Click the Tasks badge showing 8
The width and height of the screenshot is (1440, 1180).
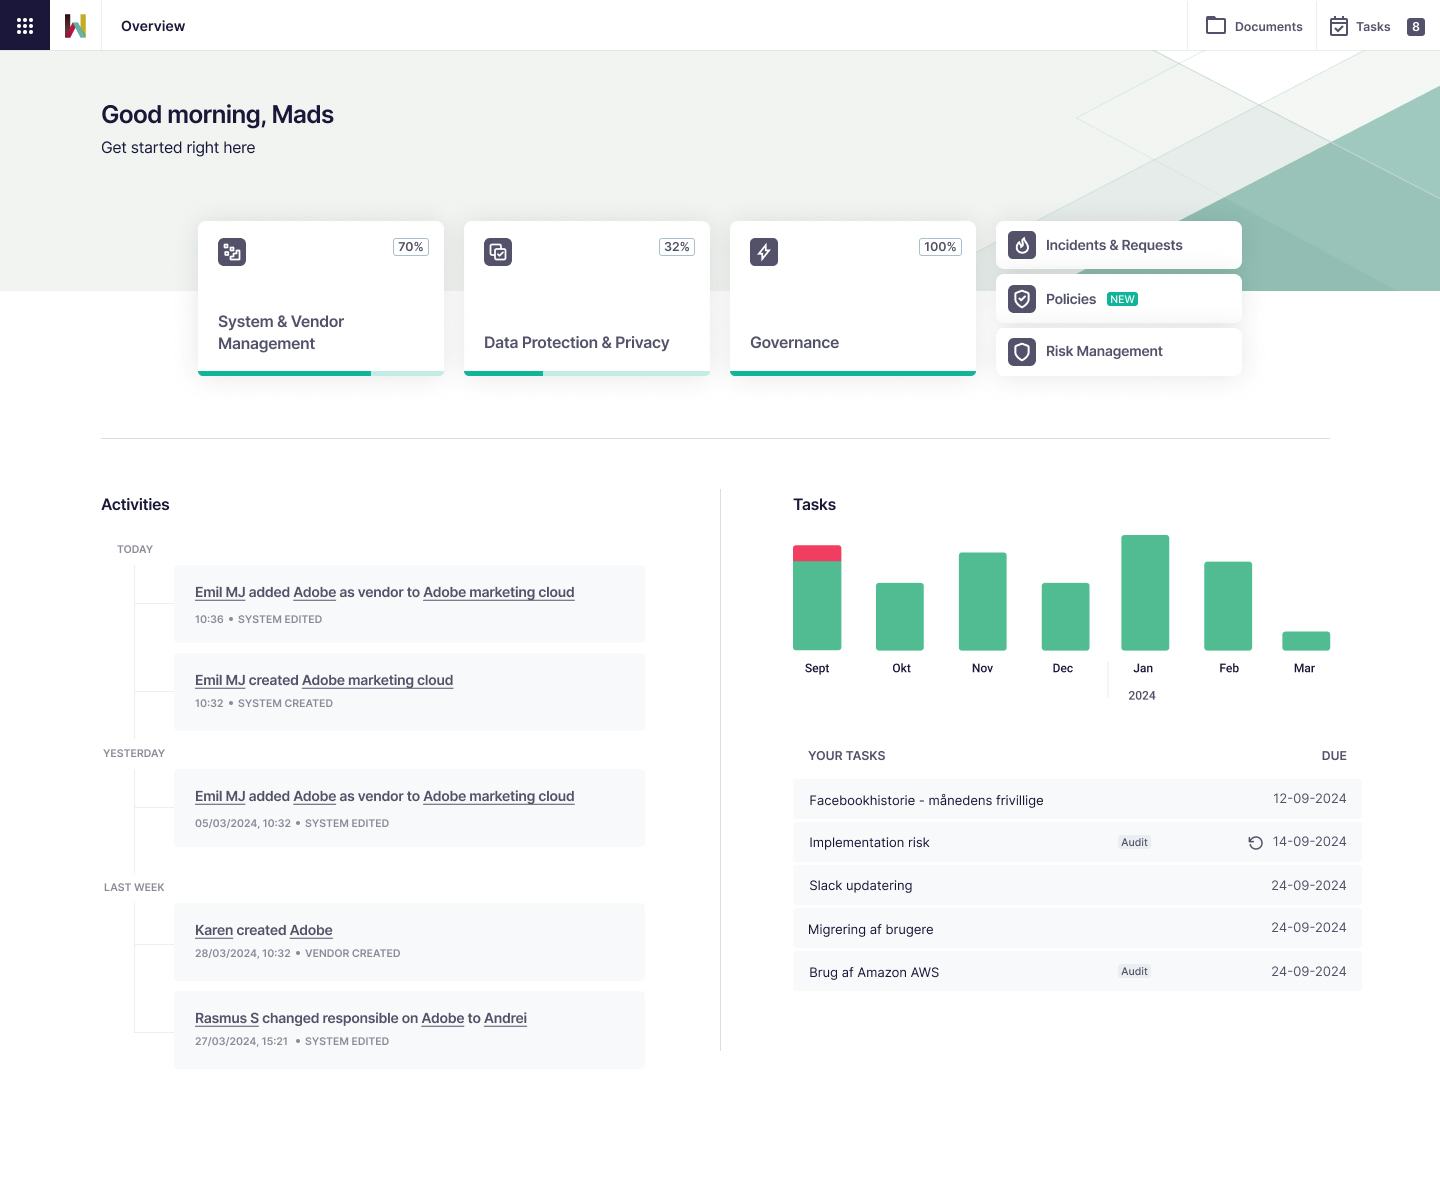(1415, 28)
